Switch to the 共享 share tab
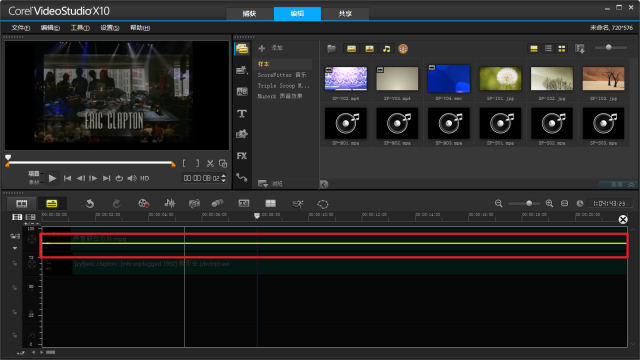The width and height of the screenshot is (640, 360). (345, 13)
